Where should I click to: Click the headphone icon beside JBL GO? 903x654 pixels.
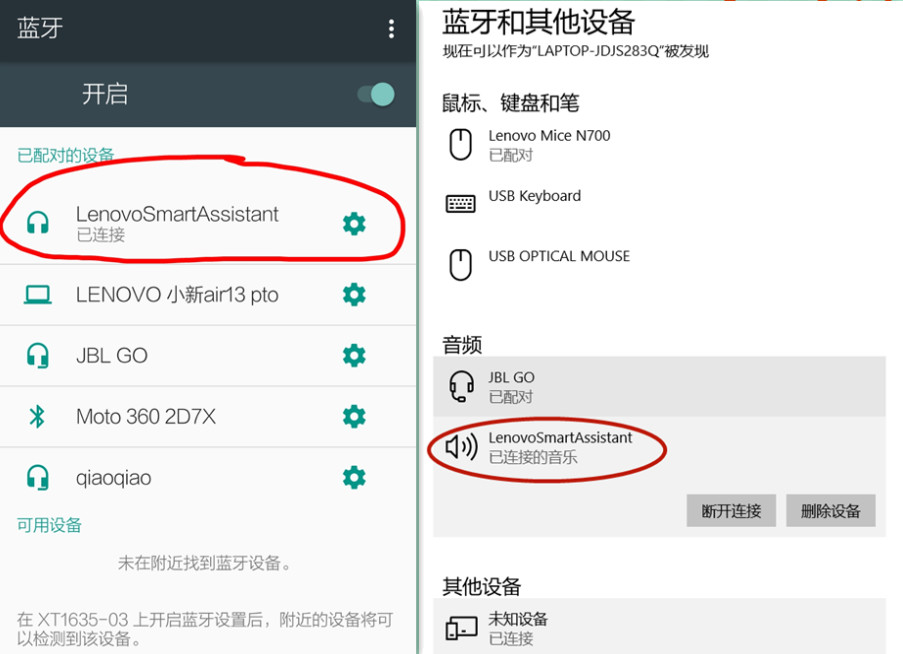pos(38,355)
